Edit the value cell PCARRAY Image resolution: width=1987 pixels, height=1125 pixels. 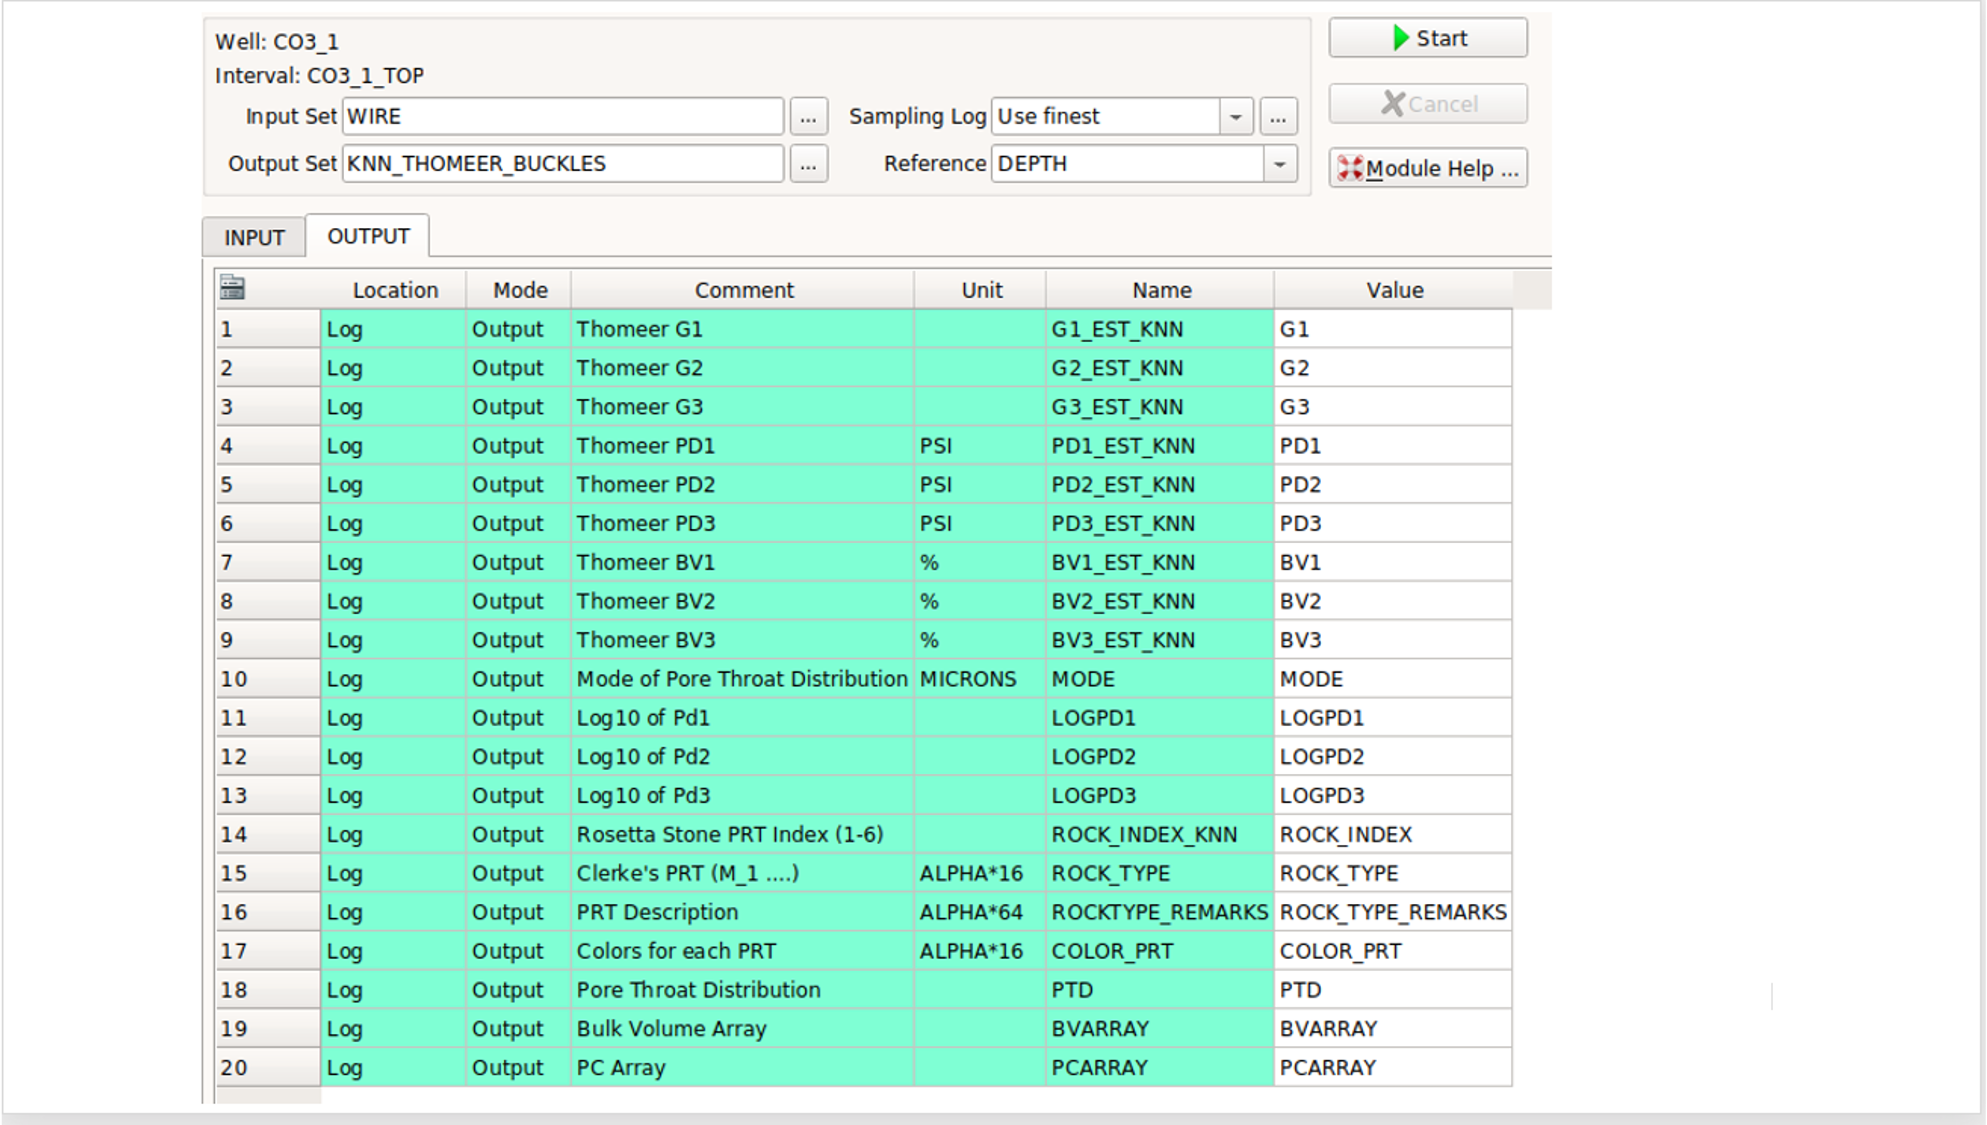pyautogui.click(x=1393, y=1068)
